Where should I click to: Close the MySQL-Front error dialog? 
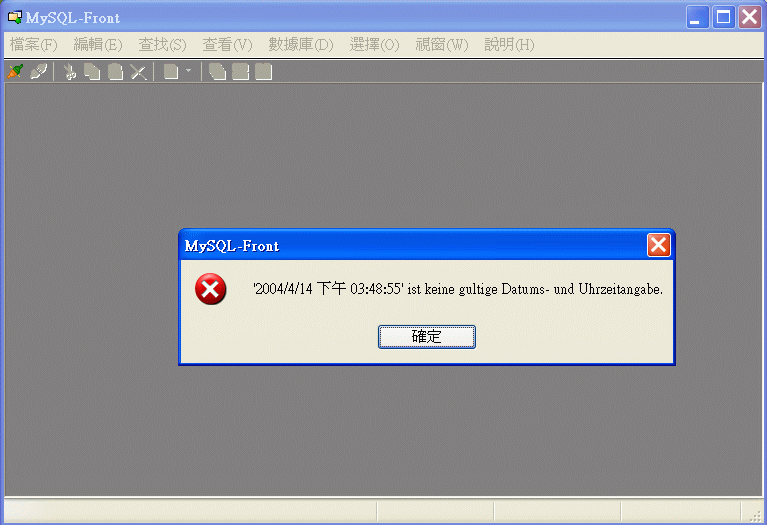coord(658,245)
